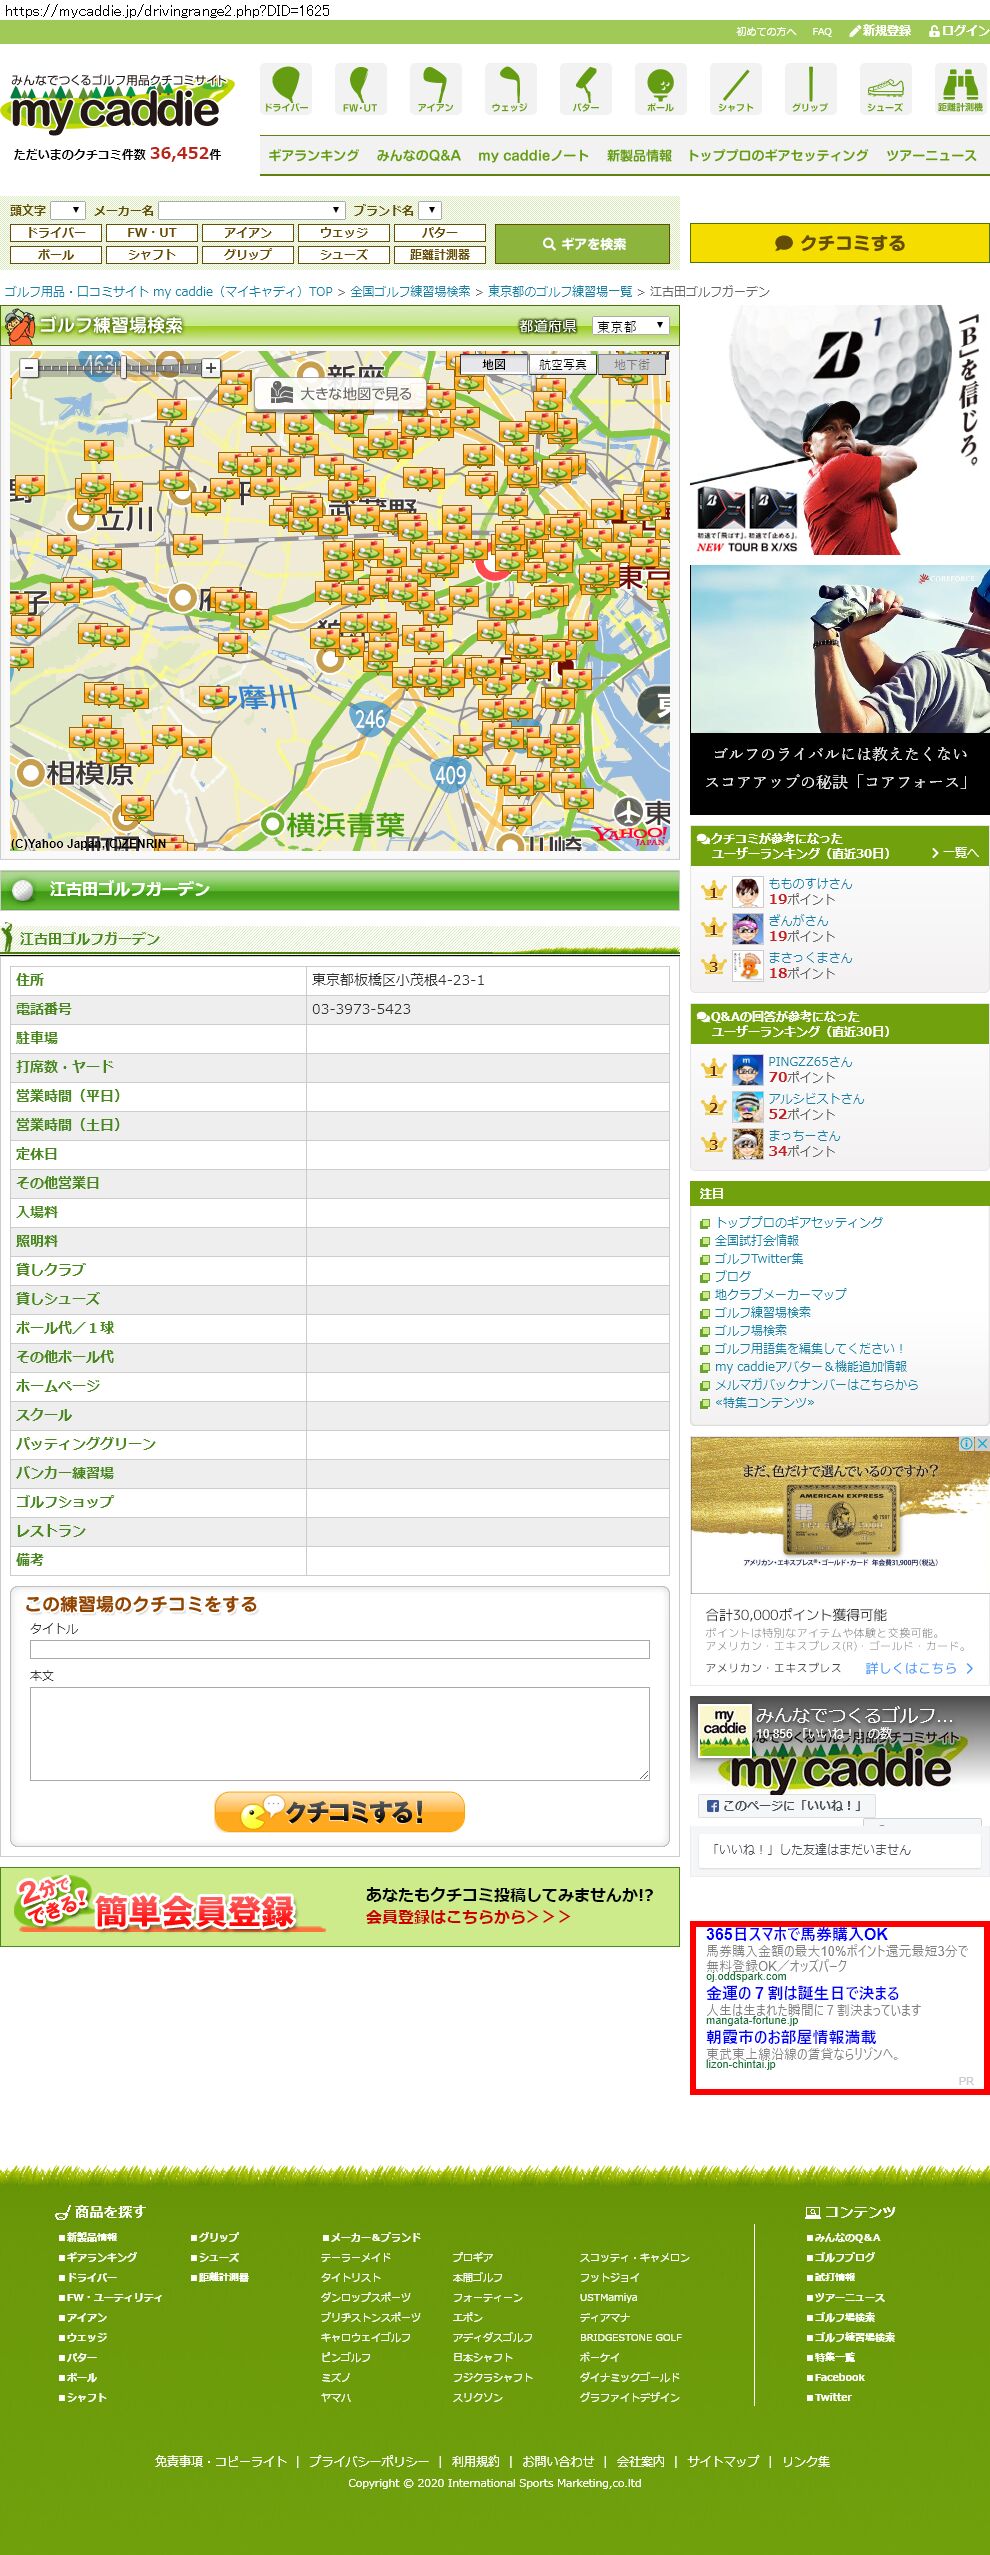
Task: Open the 都道府県 prefecture dropdown showing 東京都
Action: (x=630, y=326)
